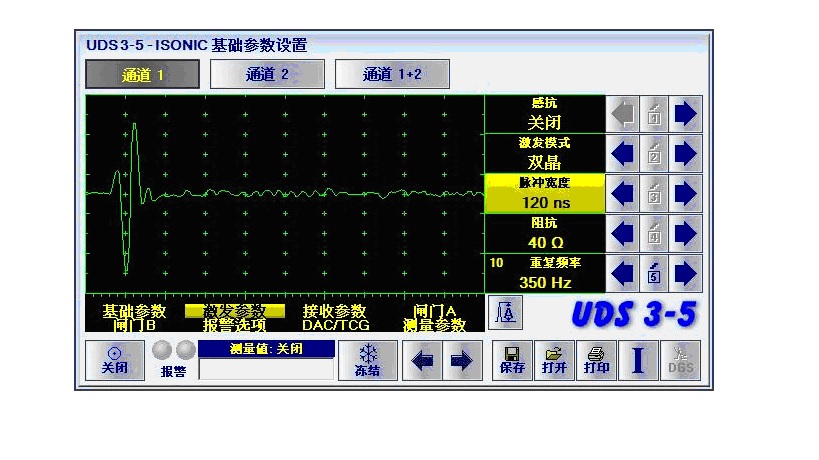819x460 pixels.
Task: Open the 测量参数 menu
Action: coord(435,325)
